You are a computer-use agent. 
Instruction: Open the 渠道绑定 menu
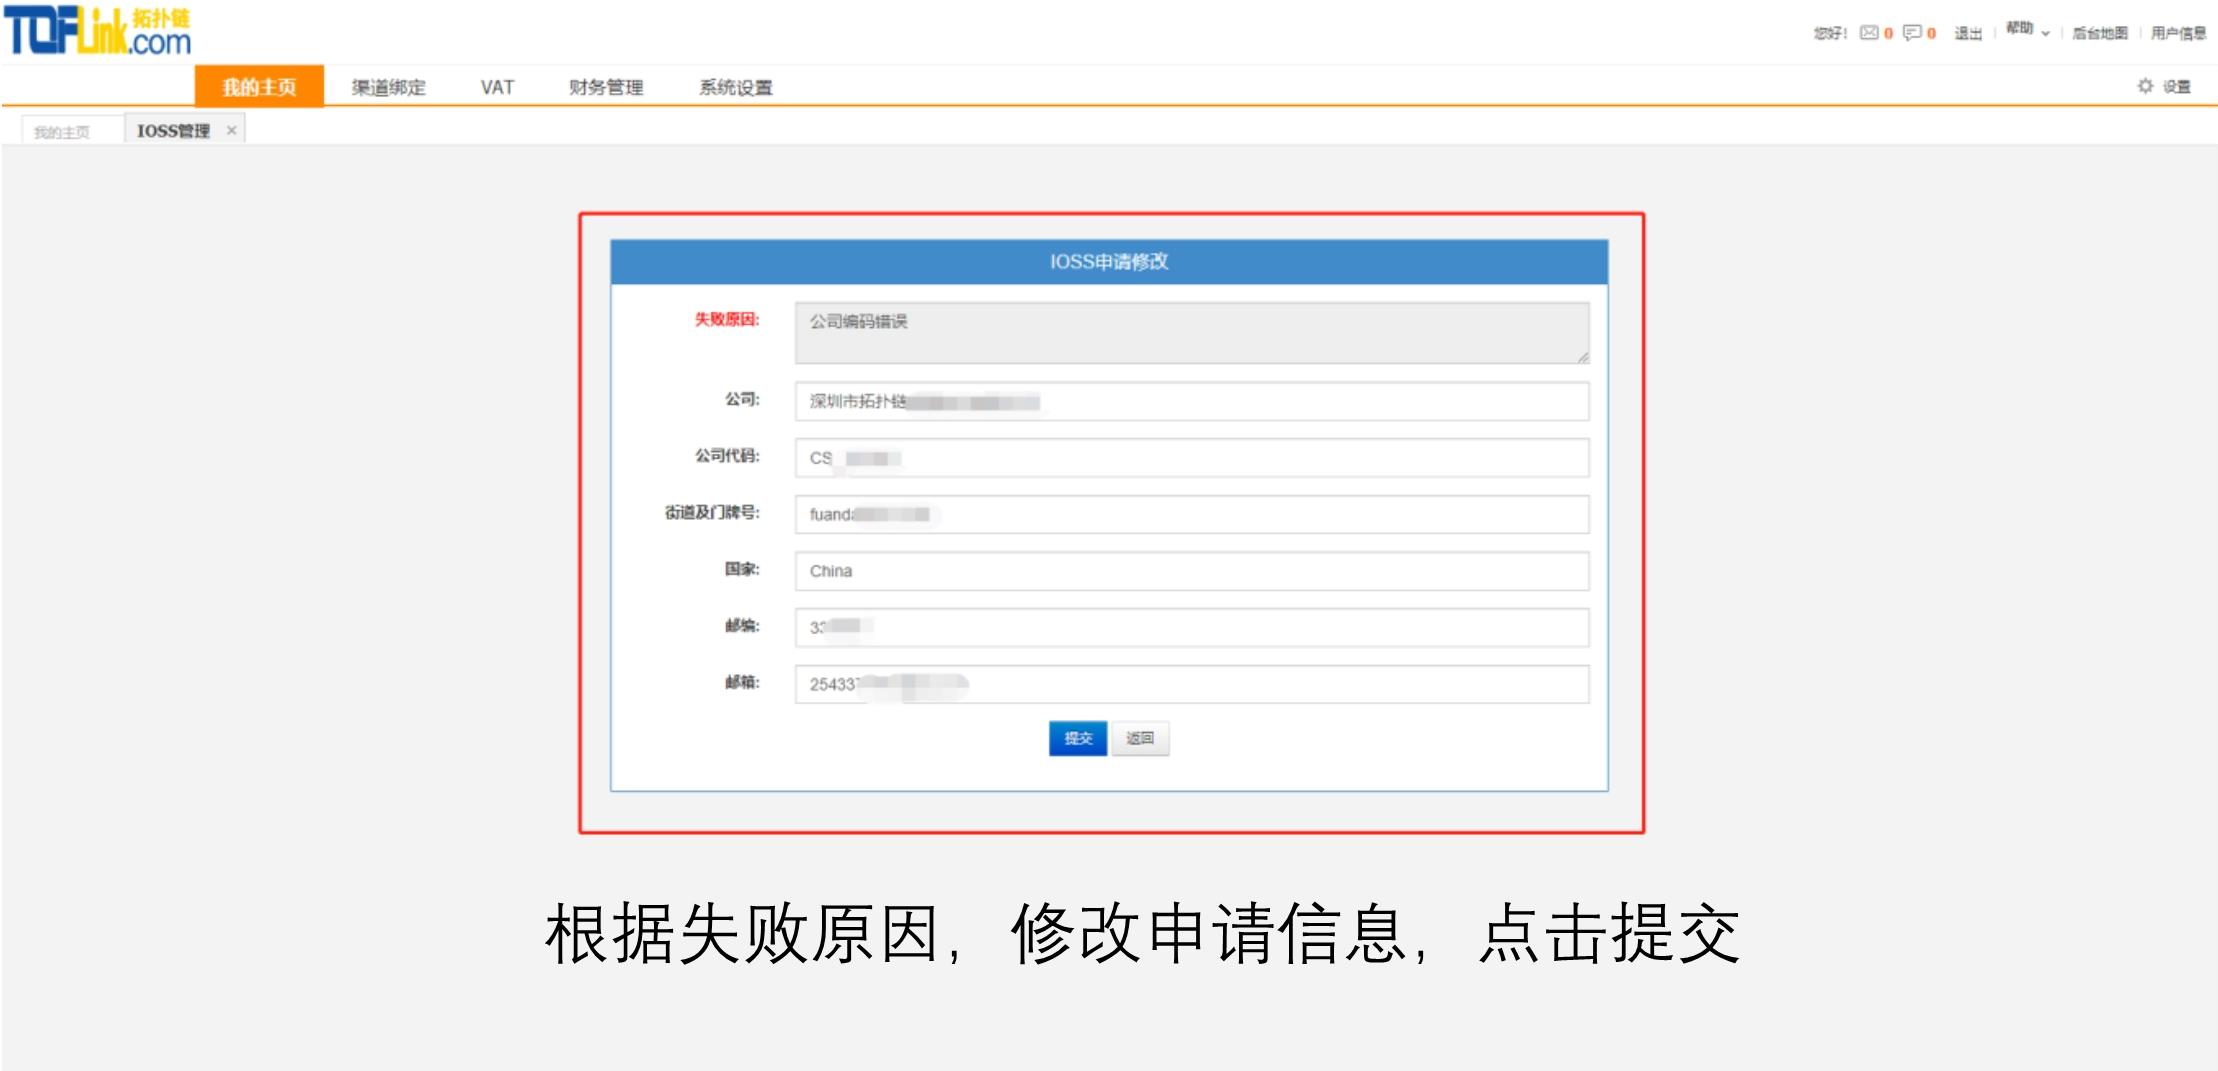pos(387,87)
